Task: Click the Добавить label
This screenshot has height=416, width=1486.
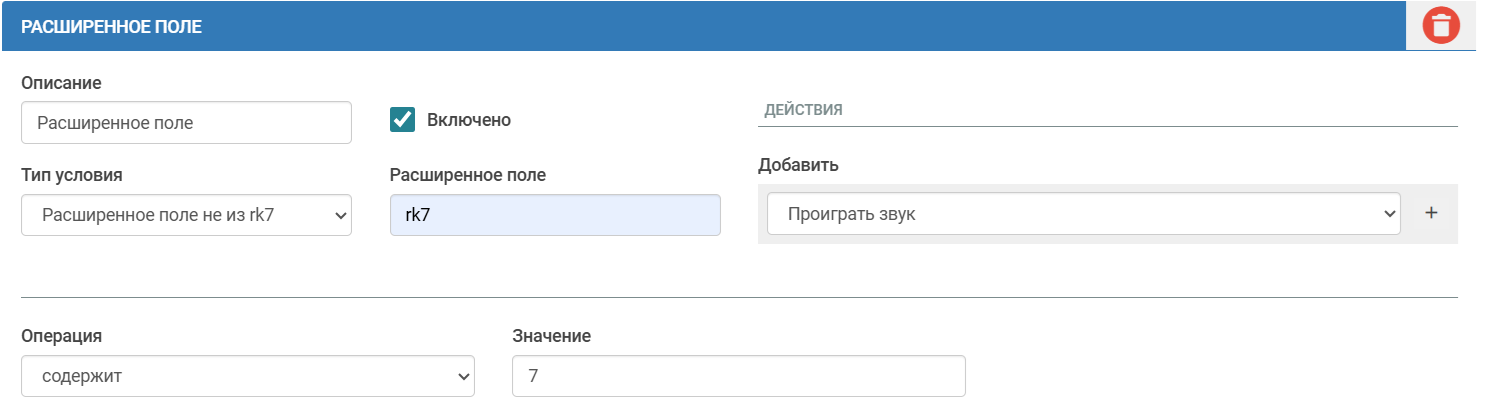Action: click(x=798, y=165)
